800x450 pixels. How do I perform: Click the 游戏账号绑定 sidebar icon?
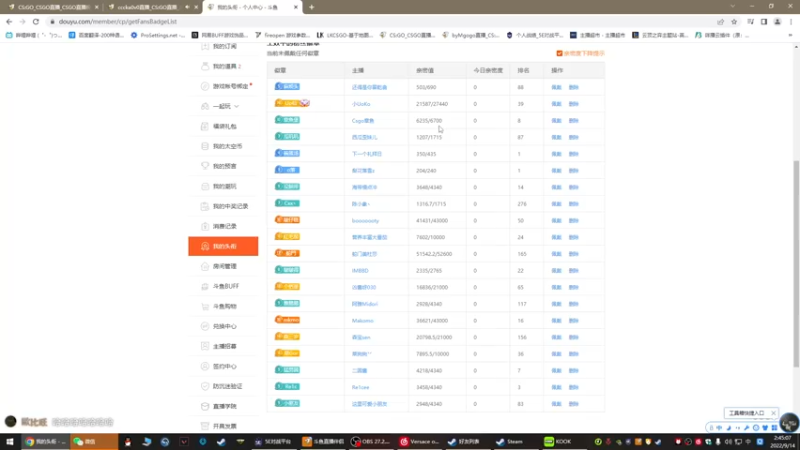pos(205,86)
